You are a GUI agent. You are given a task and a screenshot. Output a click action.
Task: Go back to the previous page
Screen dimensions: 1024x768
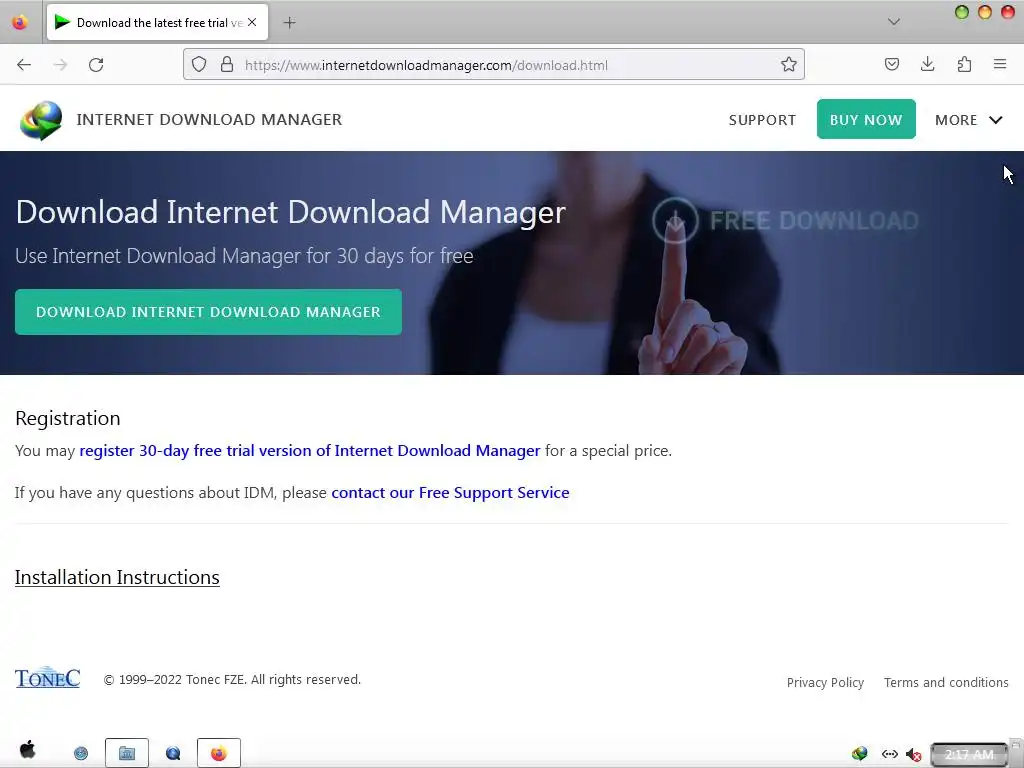coord(24,65)
